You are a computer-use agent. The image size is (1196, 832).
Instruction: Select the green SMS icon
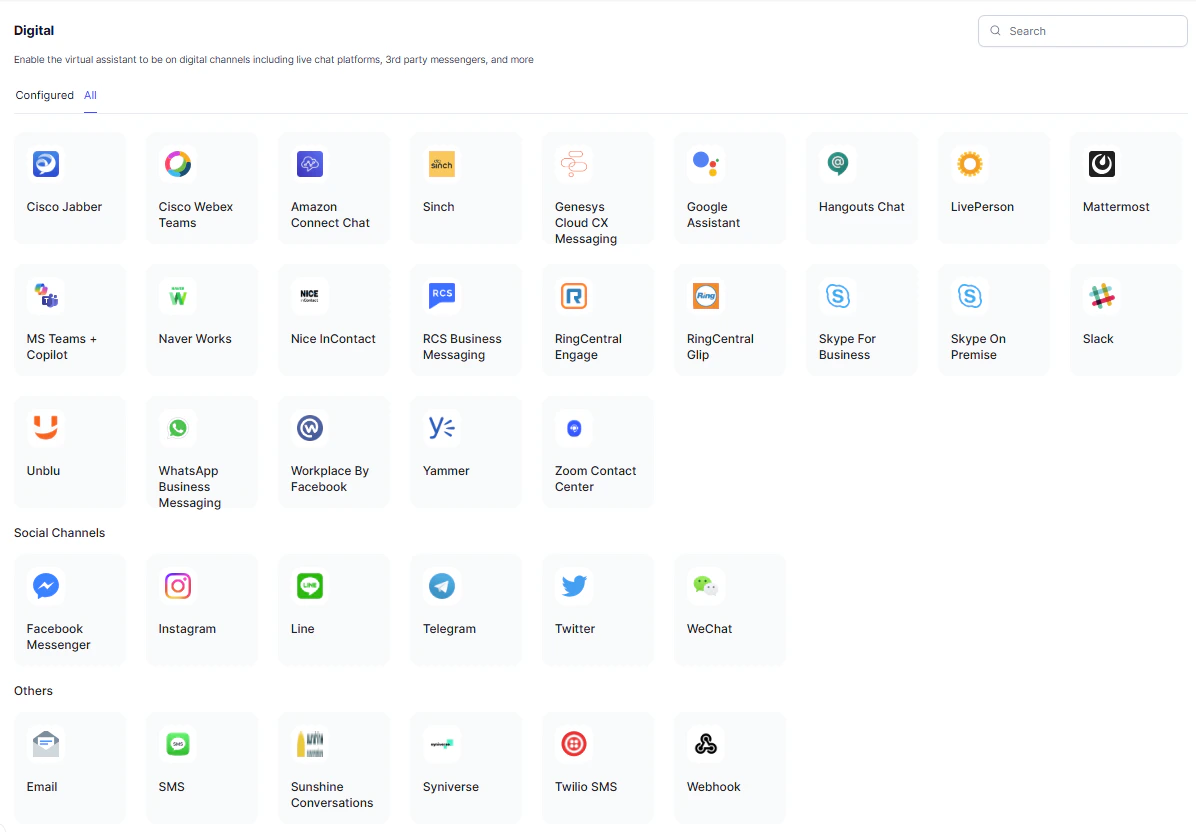click(178, 744)
